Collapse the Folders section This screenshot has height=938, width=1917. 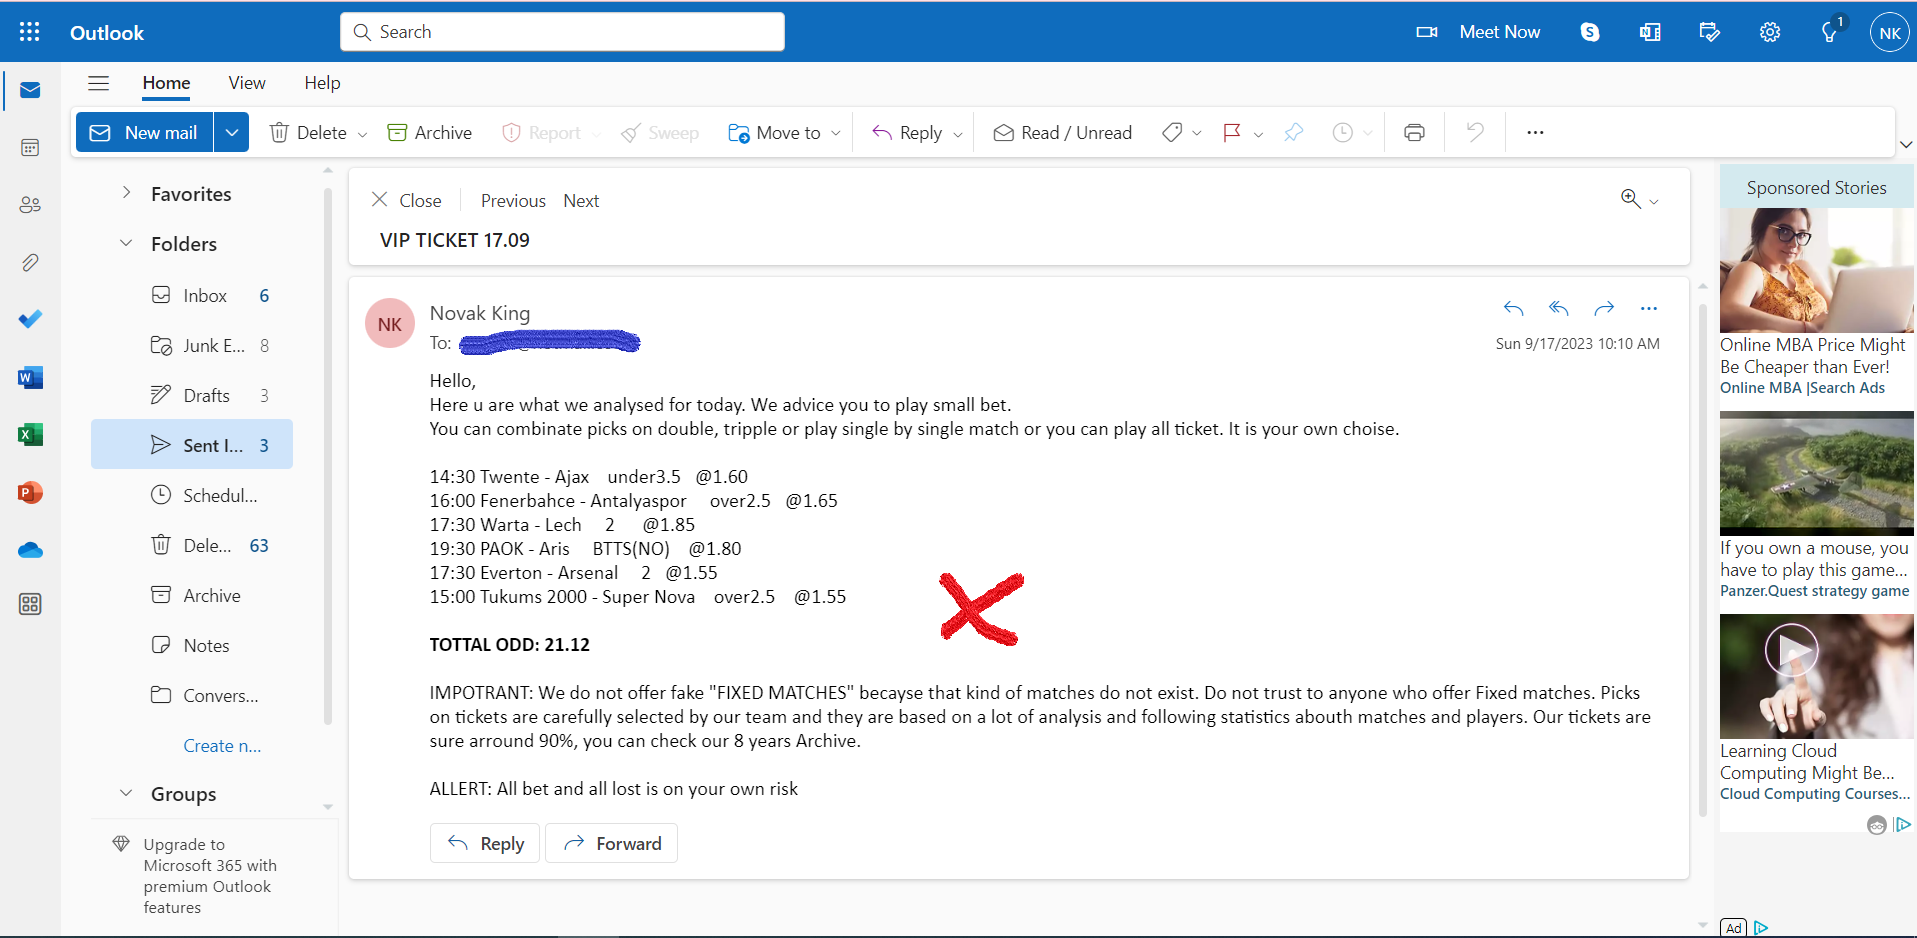coord(126,243)
